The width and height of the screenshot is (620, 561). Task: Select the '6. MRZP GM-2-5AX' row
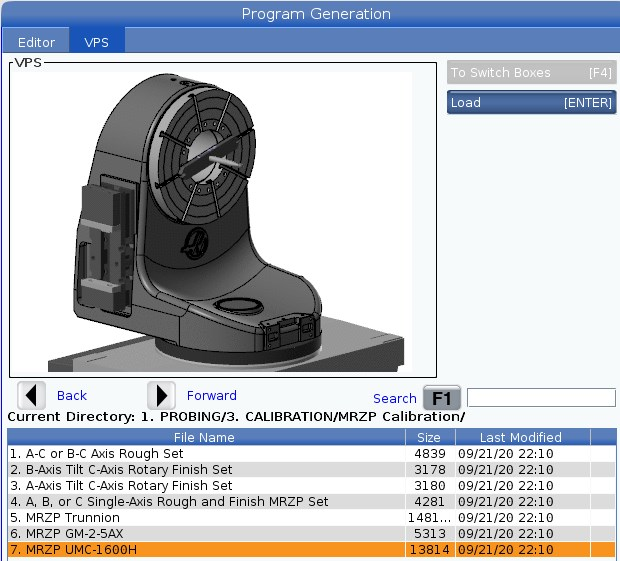312,534
